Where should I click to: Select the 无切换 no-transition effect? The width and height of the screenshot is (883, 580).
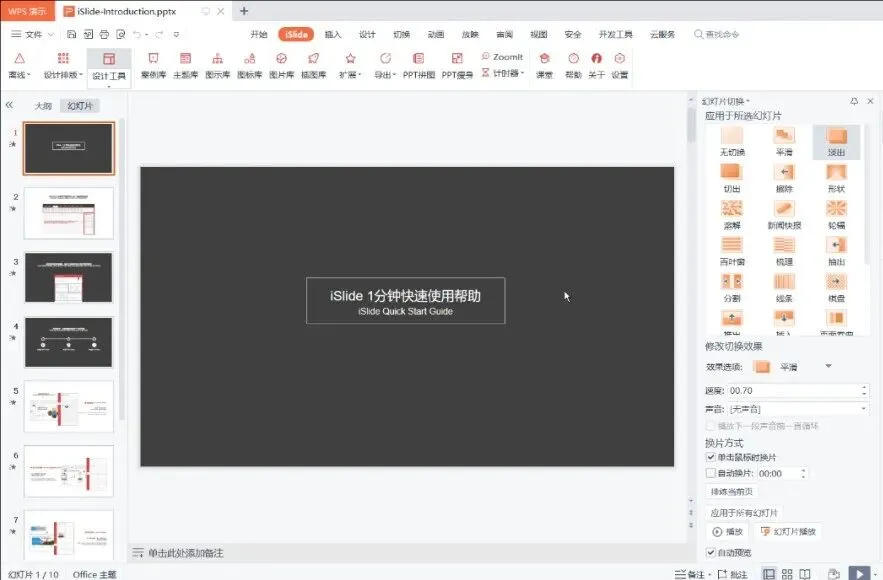(x=732, y=141)
